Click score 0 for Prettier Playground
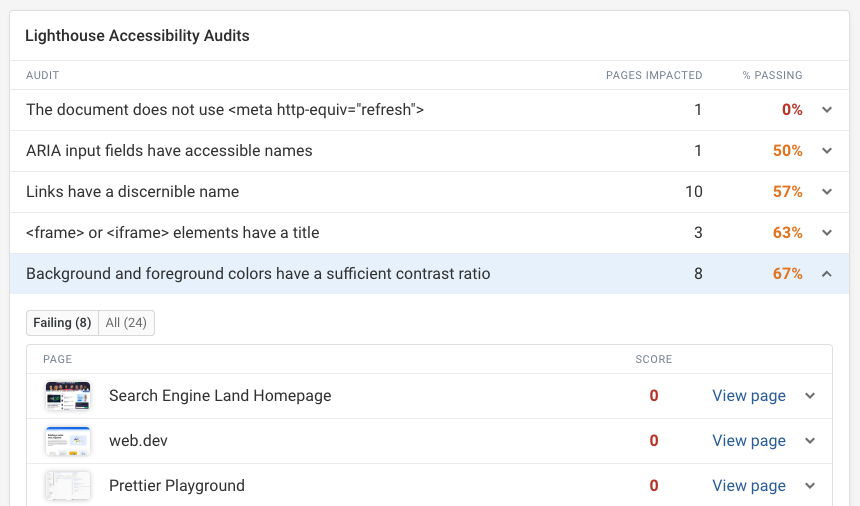860x506 pixels. tap(654, 486)
